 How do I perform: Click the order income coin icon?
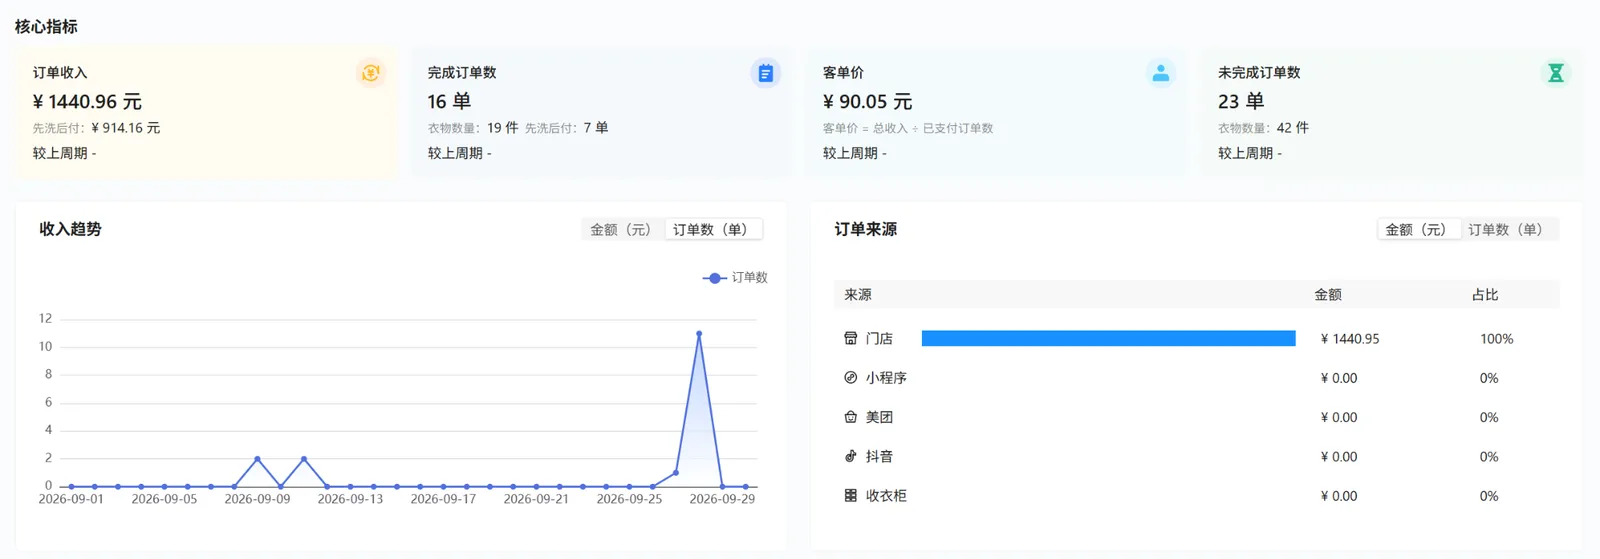[370, 73]
